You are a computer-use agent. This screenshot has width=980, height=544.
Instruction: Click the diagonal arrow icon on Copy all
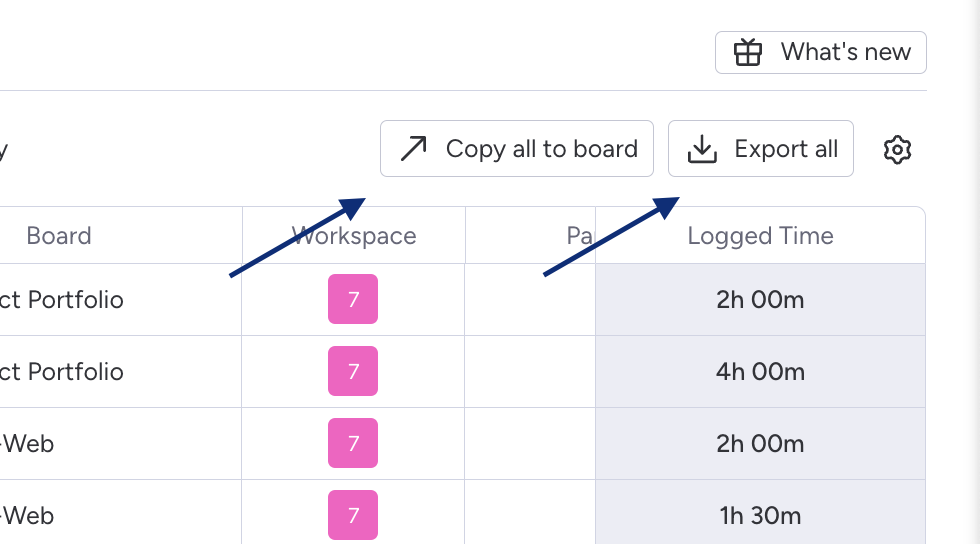[x=413, y=149]
